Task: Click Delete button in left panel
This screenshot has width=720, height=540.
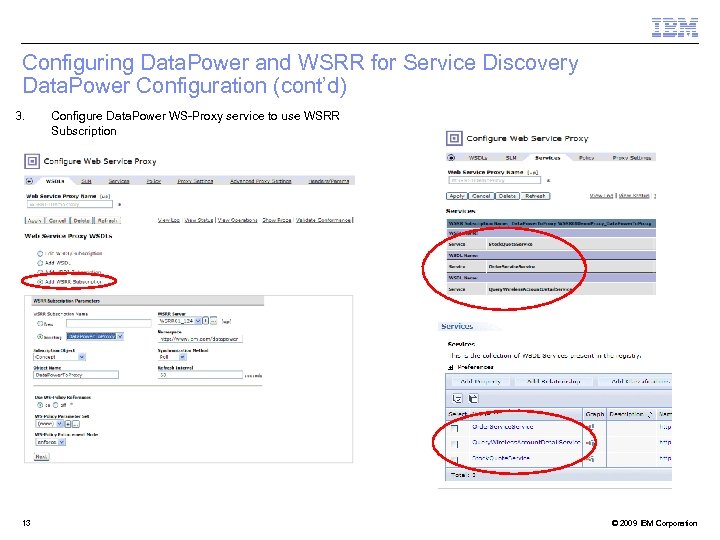Action: tap(82, 220)
